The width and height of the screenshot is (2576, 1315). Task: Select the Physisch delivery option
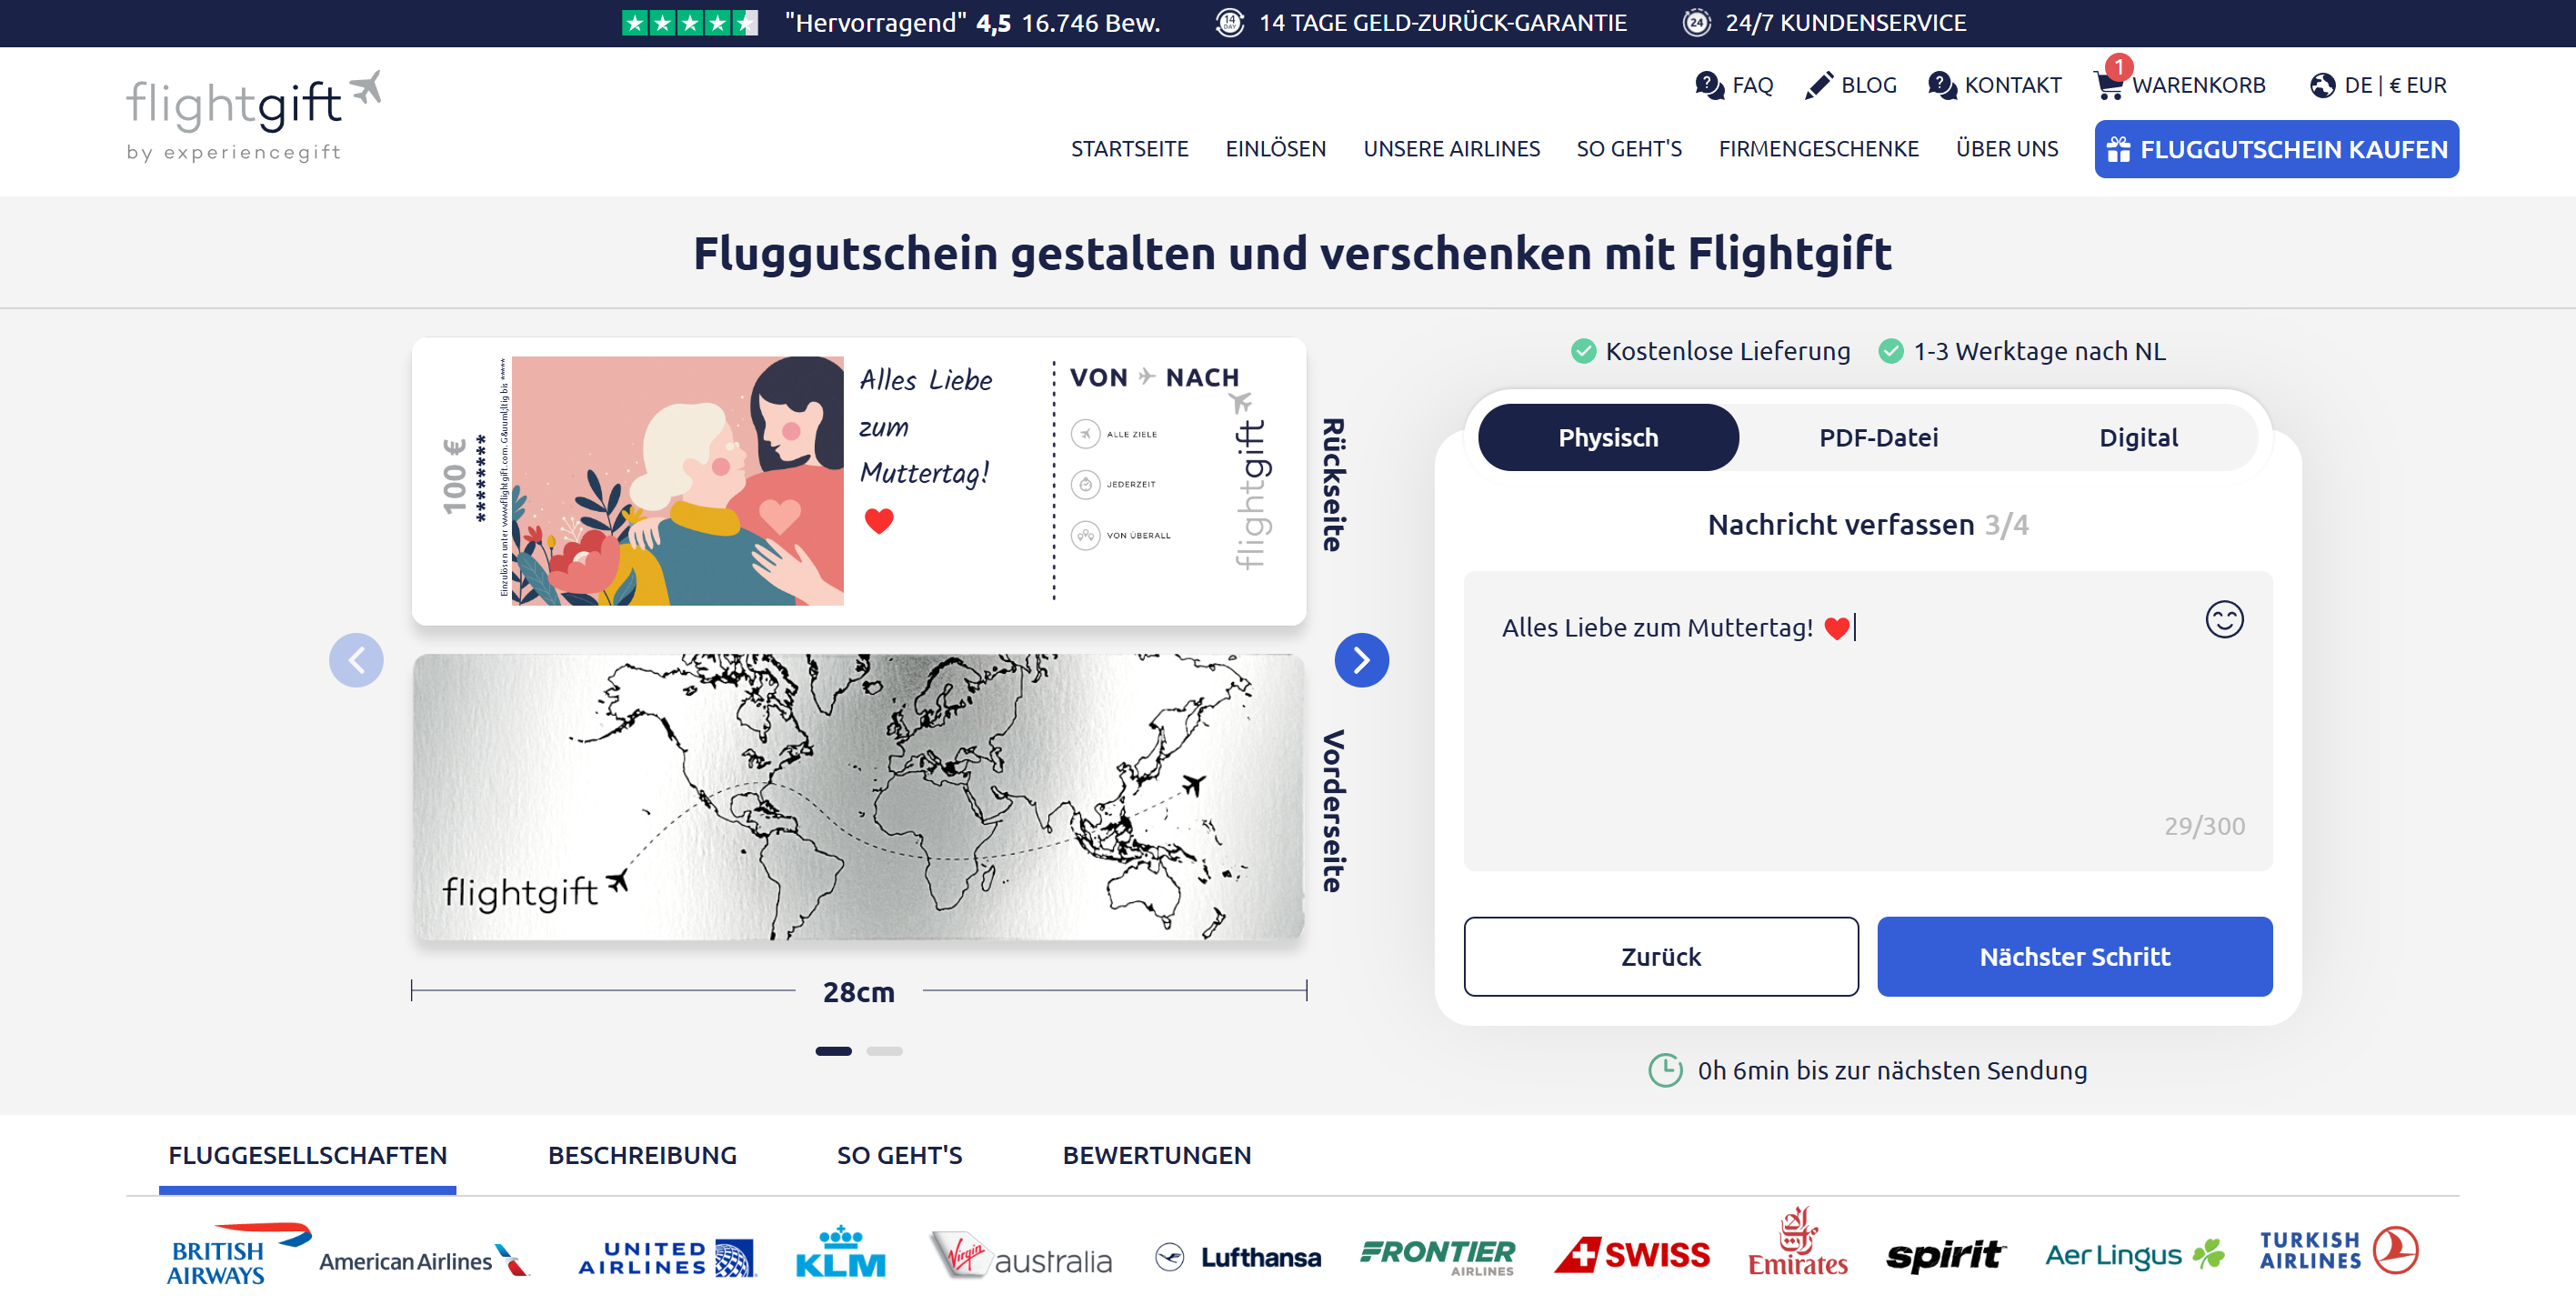click(1607, 437)
